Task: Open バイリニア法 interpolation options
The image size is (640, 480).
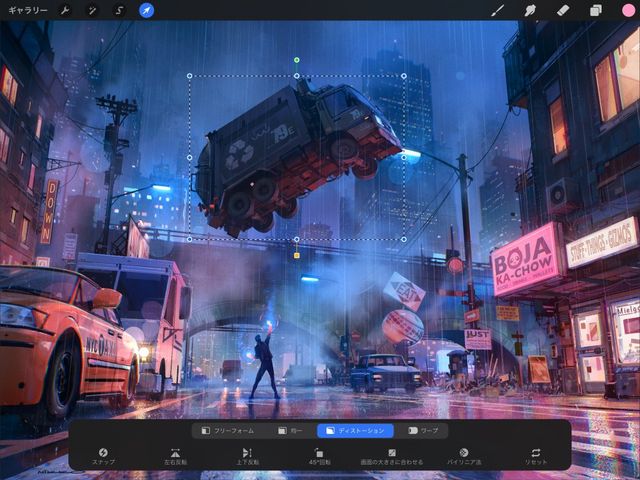Action: coord(464,456)
